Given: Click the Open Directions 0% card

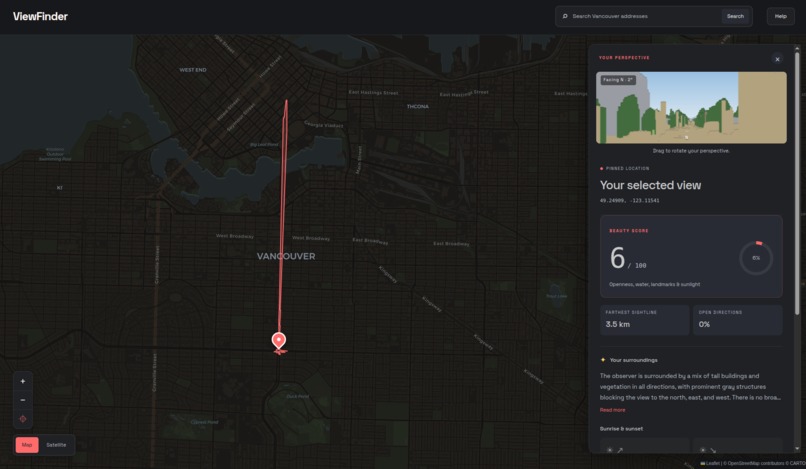Looking at the screenshot, I should [738, 320].
